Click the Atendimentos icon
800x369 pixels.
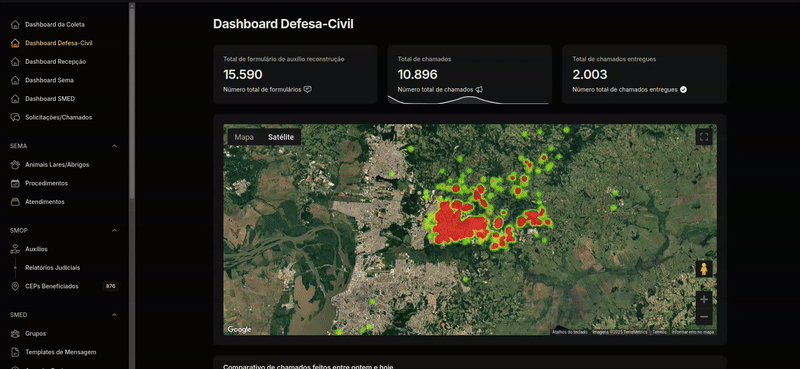tap(15, 202)
